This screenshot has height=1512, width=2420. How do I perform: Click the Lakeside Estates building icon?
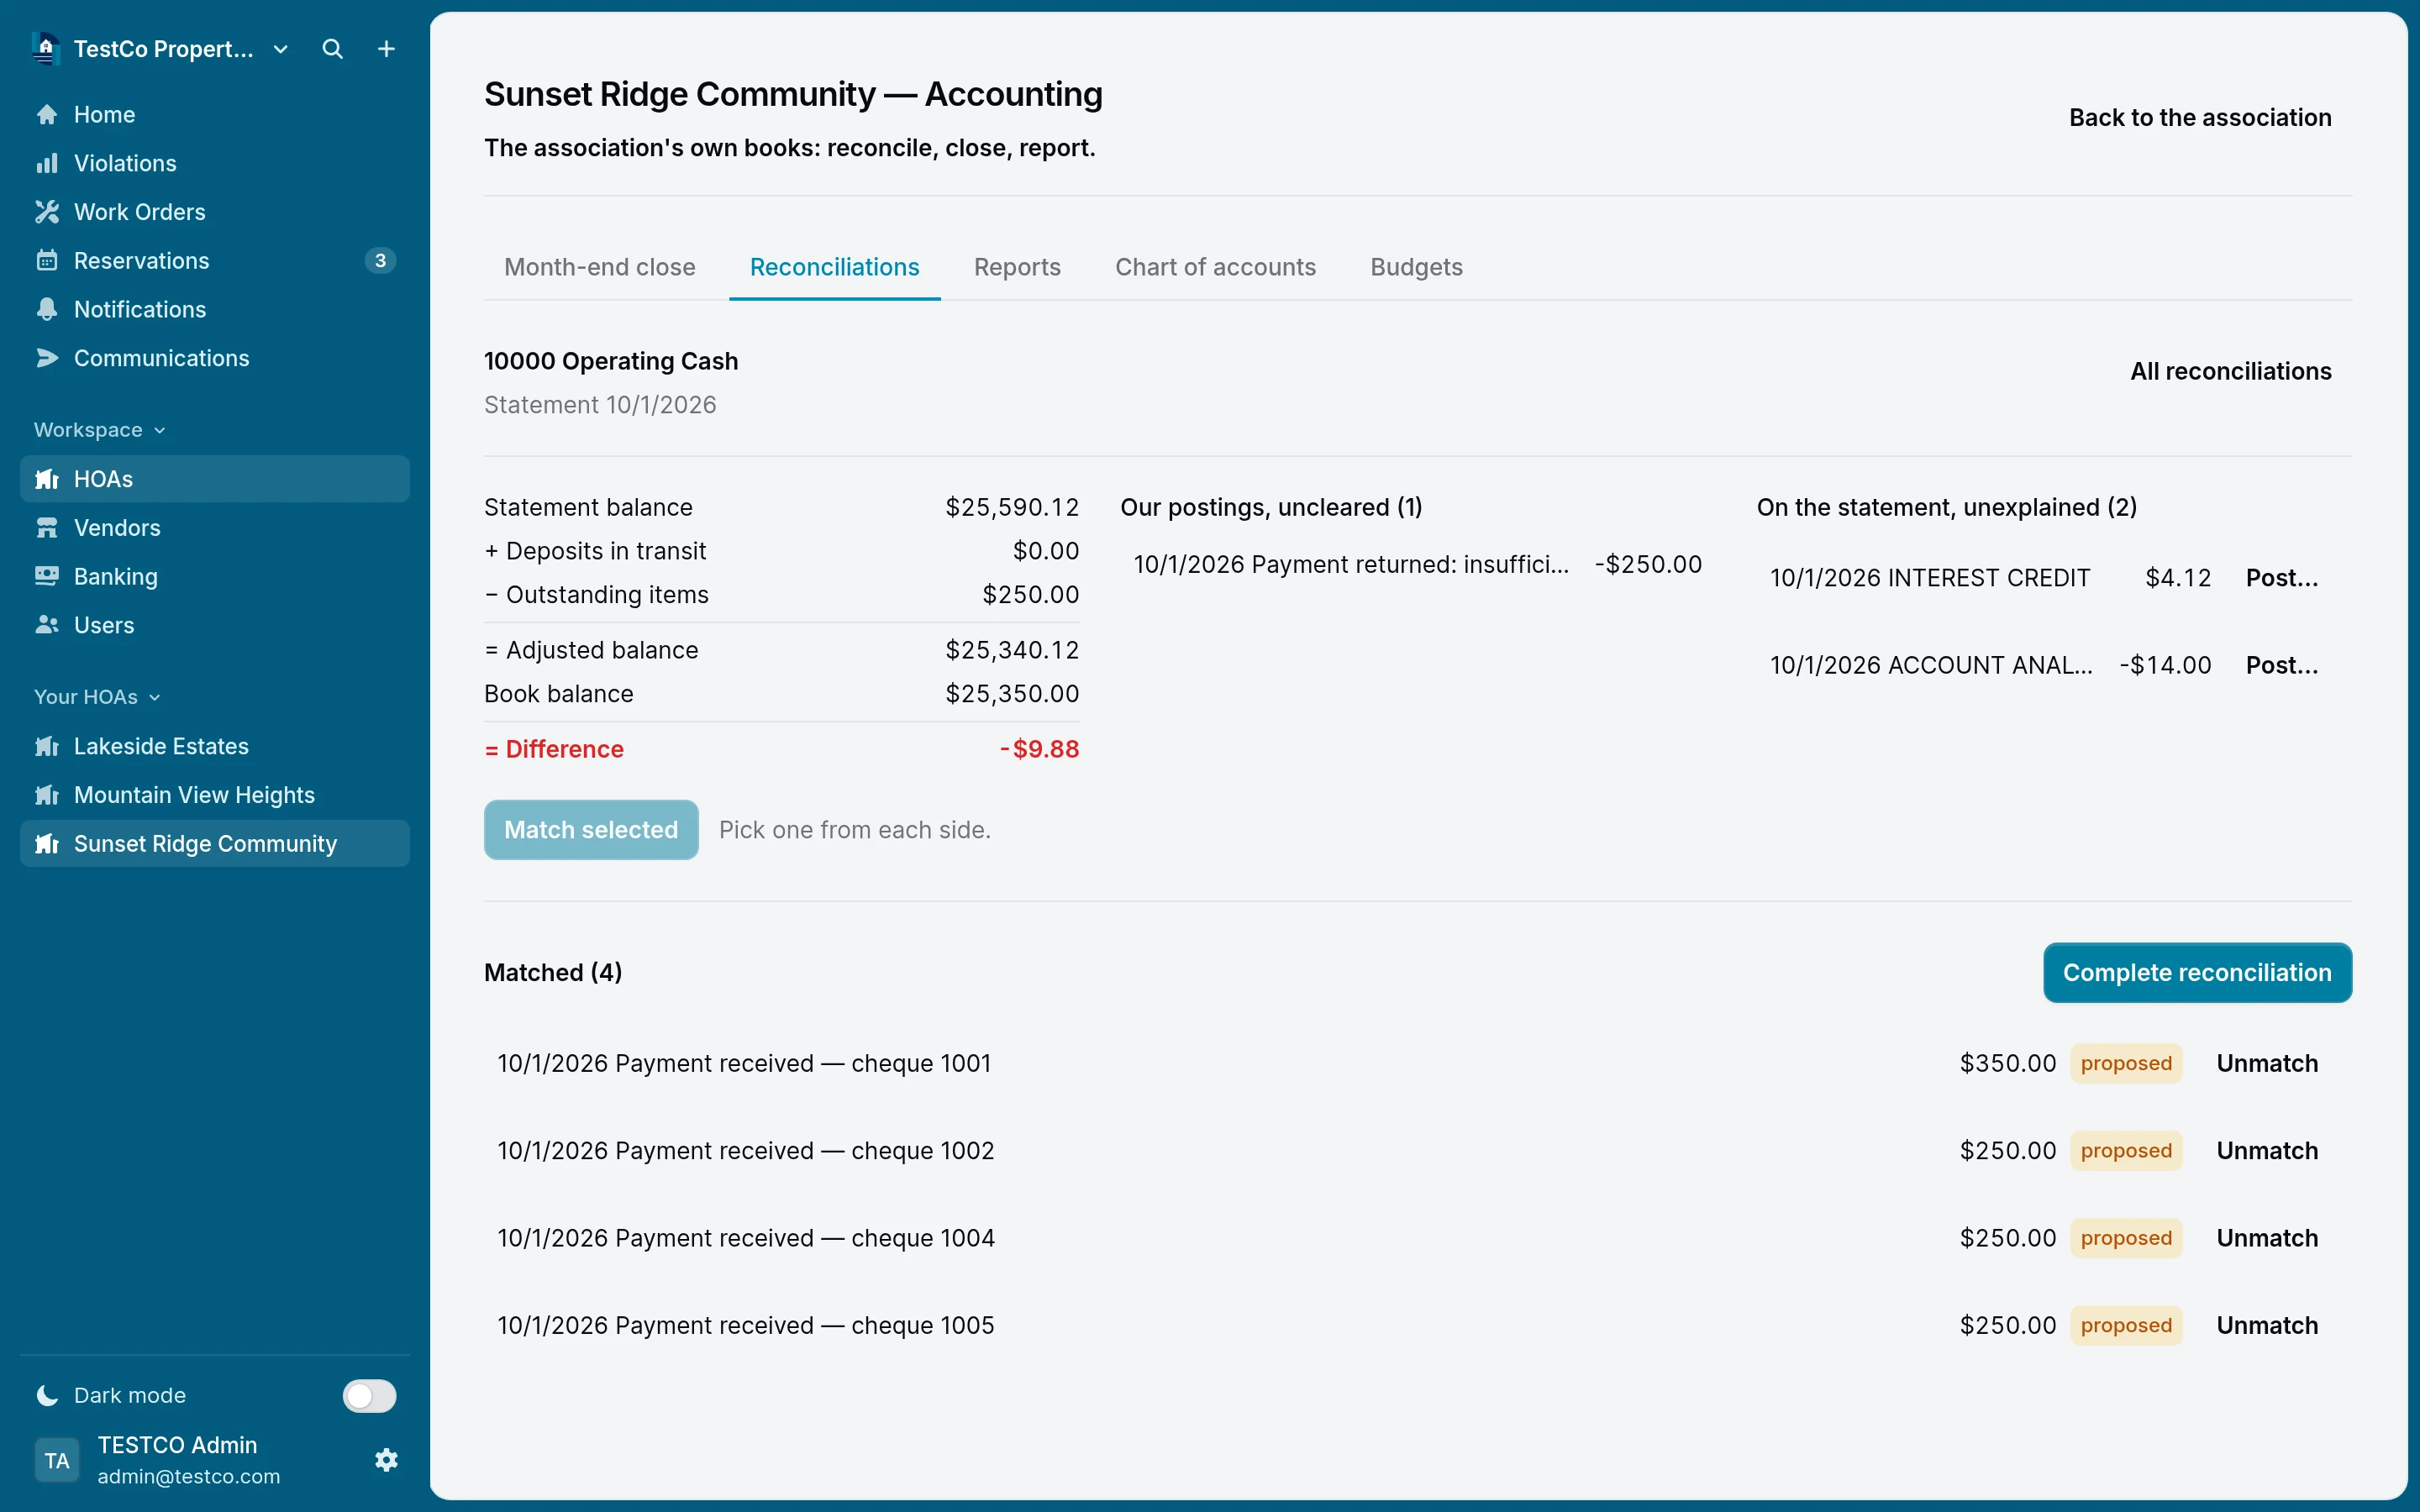(47, 746)
